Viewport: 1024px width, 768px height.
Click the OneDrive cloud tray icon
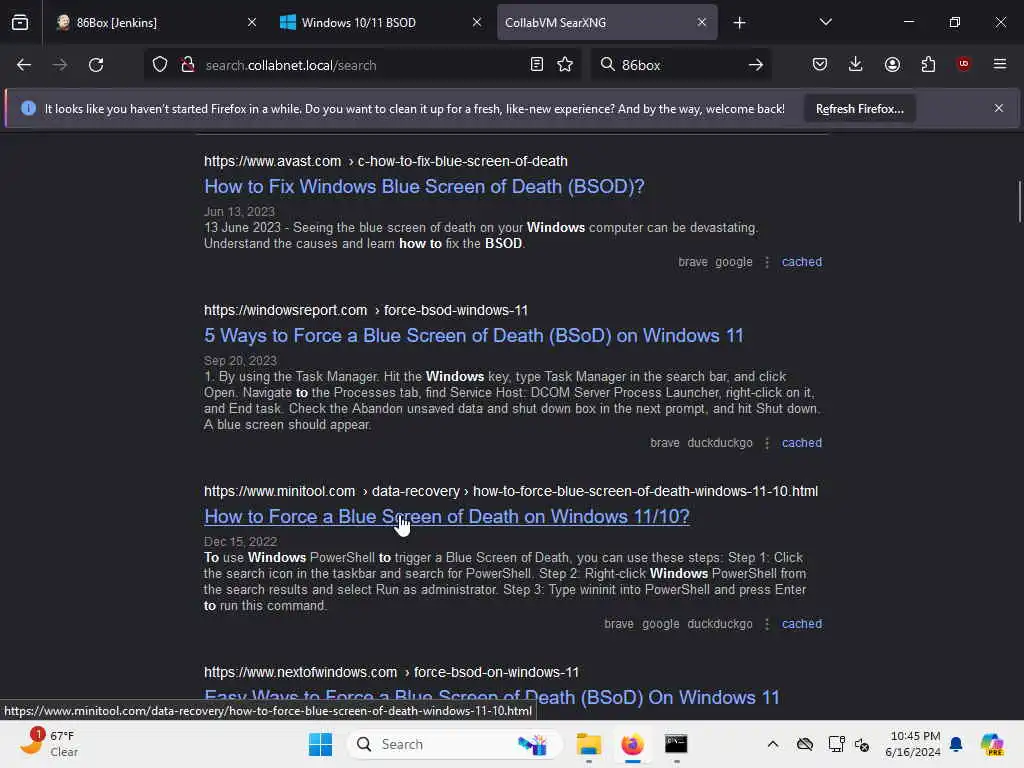pyautogui.click(x=805, y=744)
